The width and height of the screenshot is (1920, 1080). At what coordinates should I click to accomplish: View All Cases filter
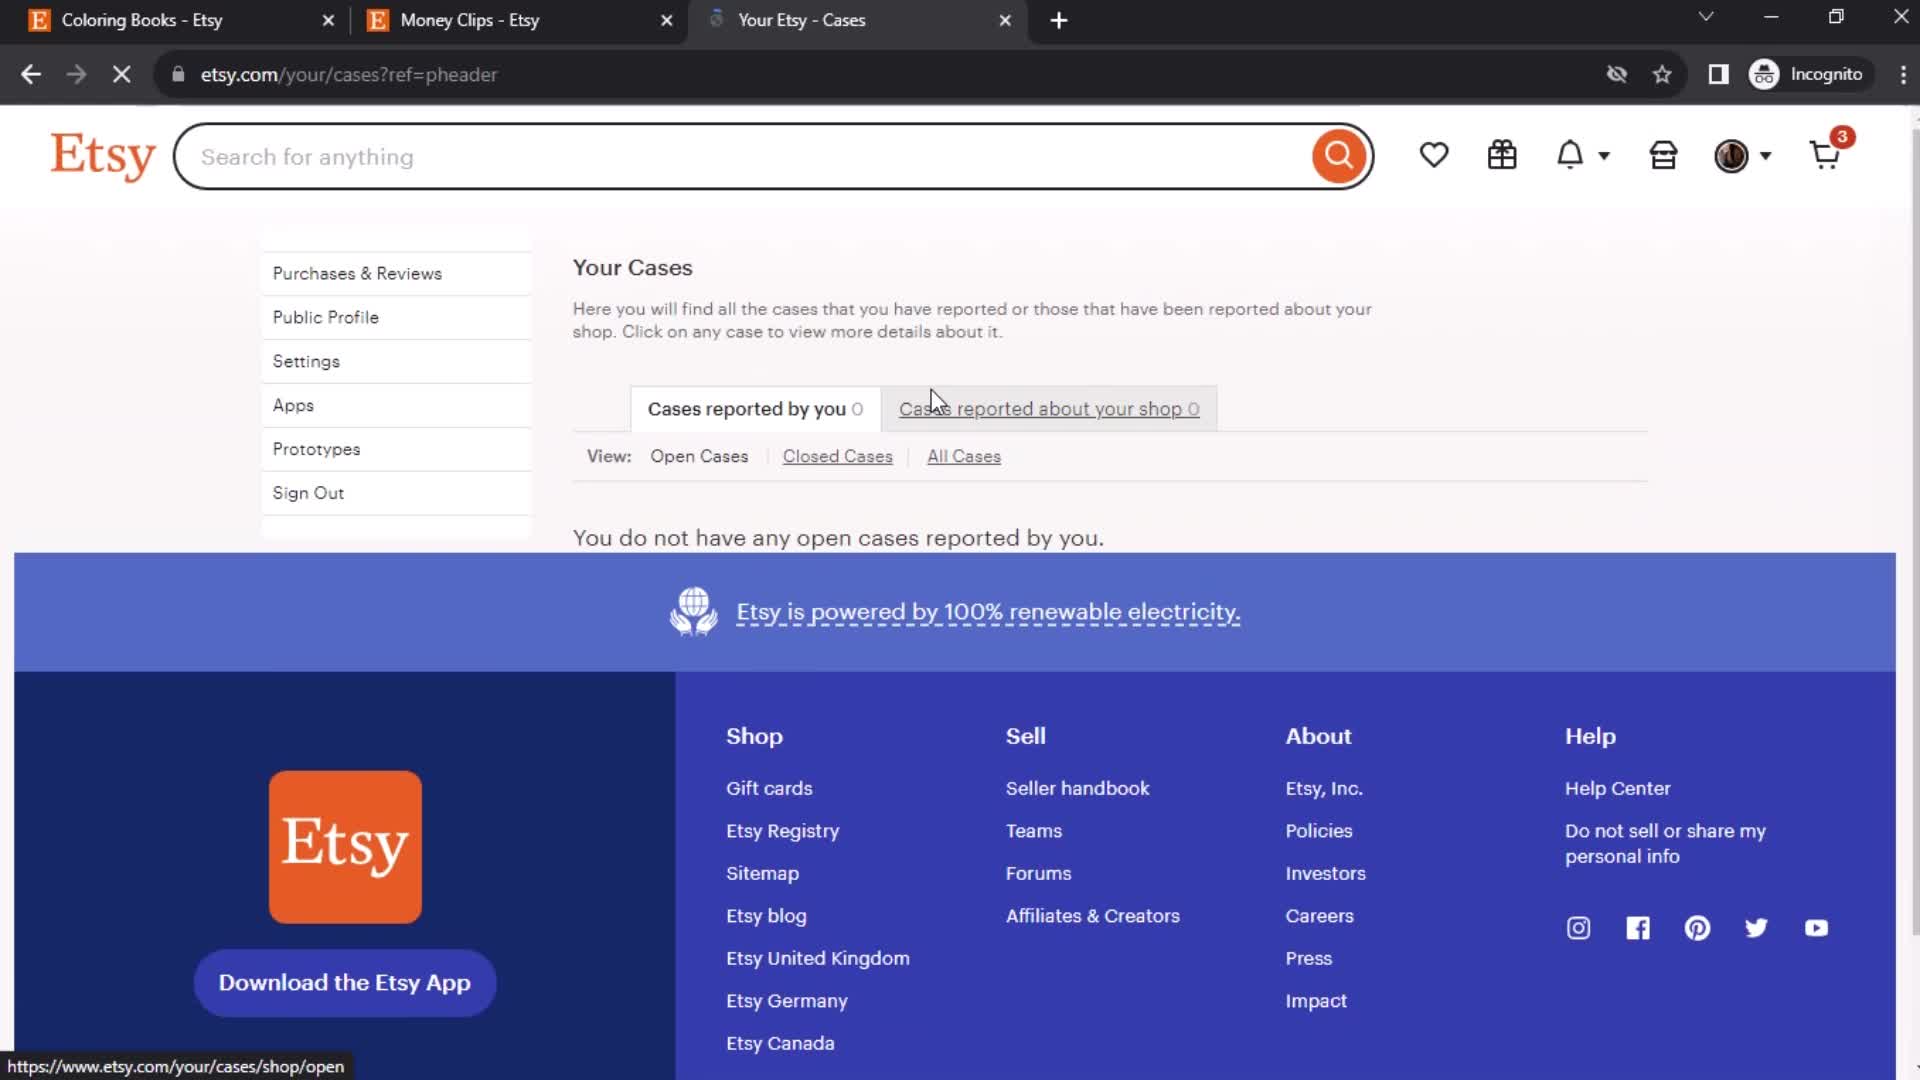tap(963, 456)
